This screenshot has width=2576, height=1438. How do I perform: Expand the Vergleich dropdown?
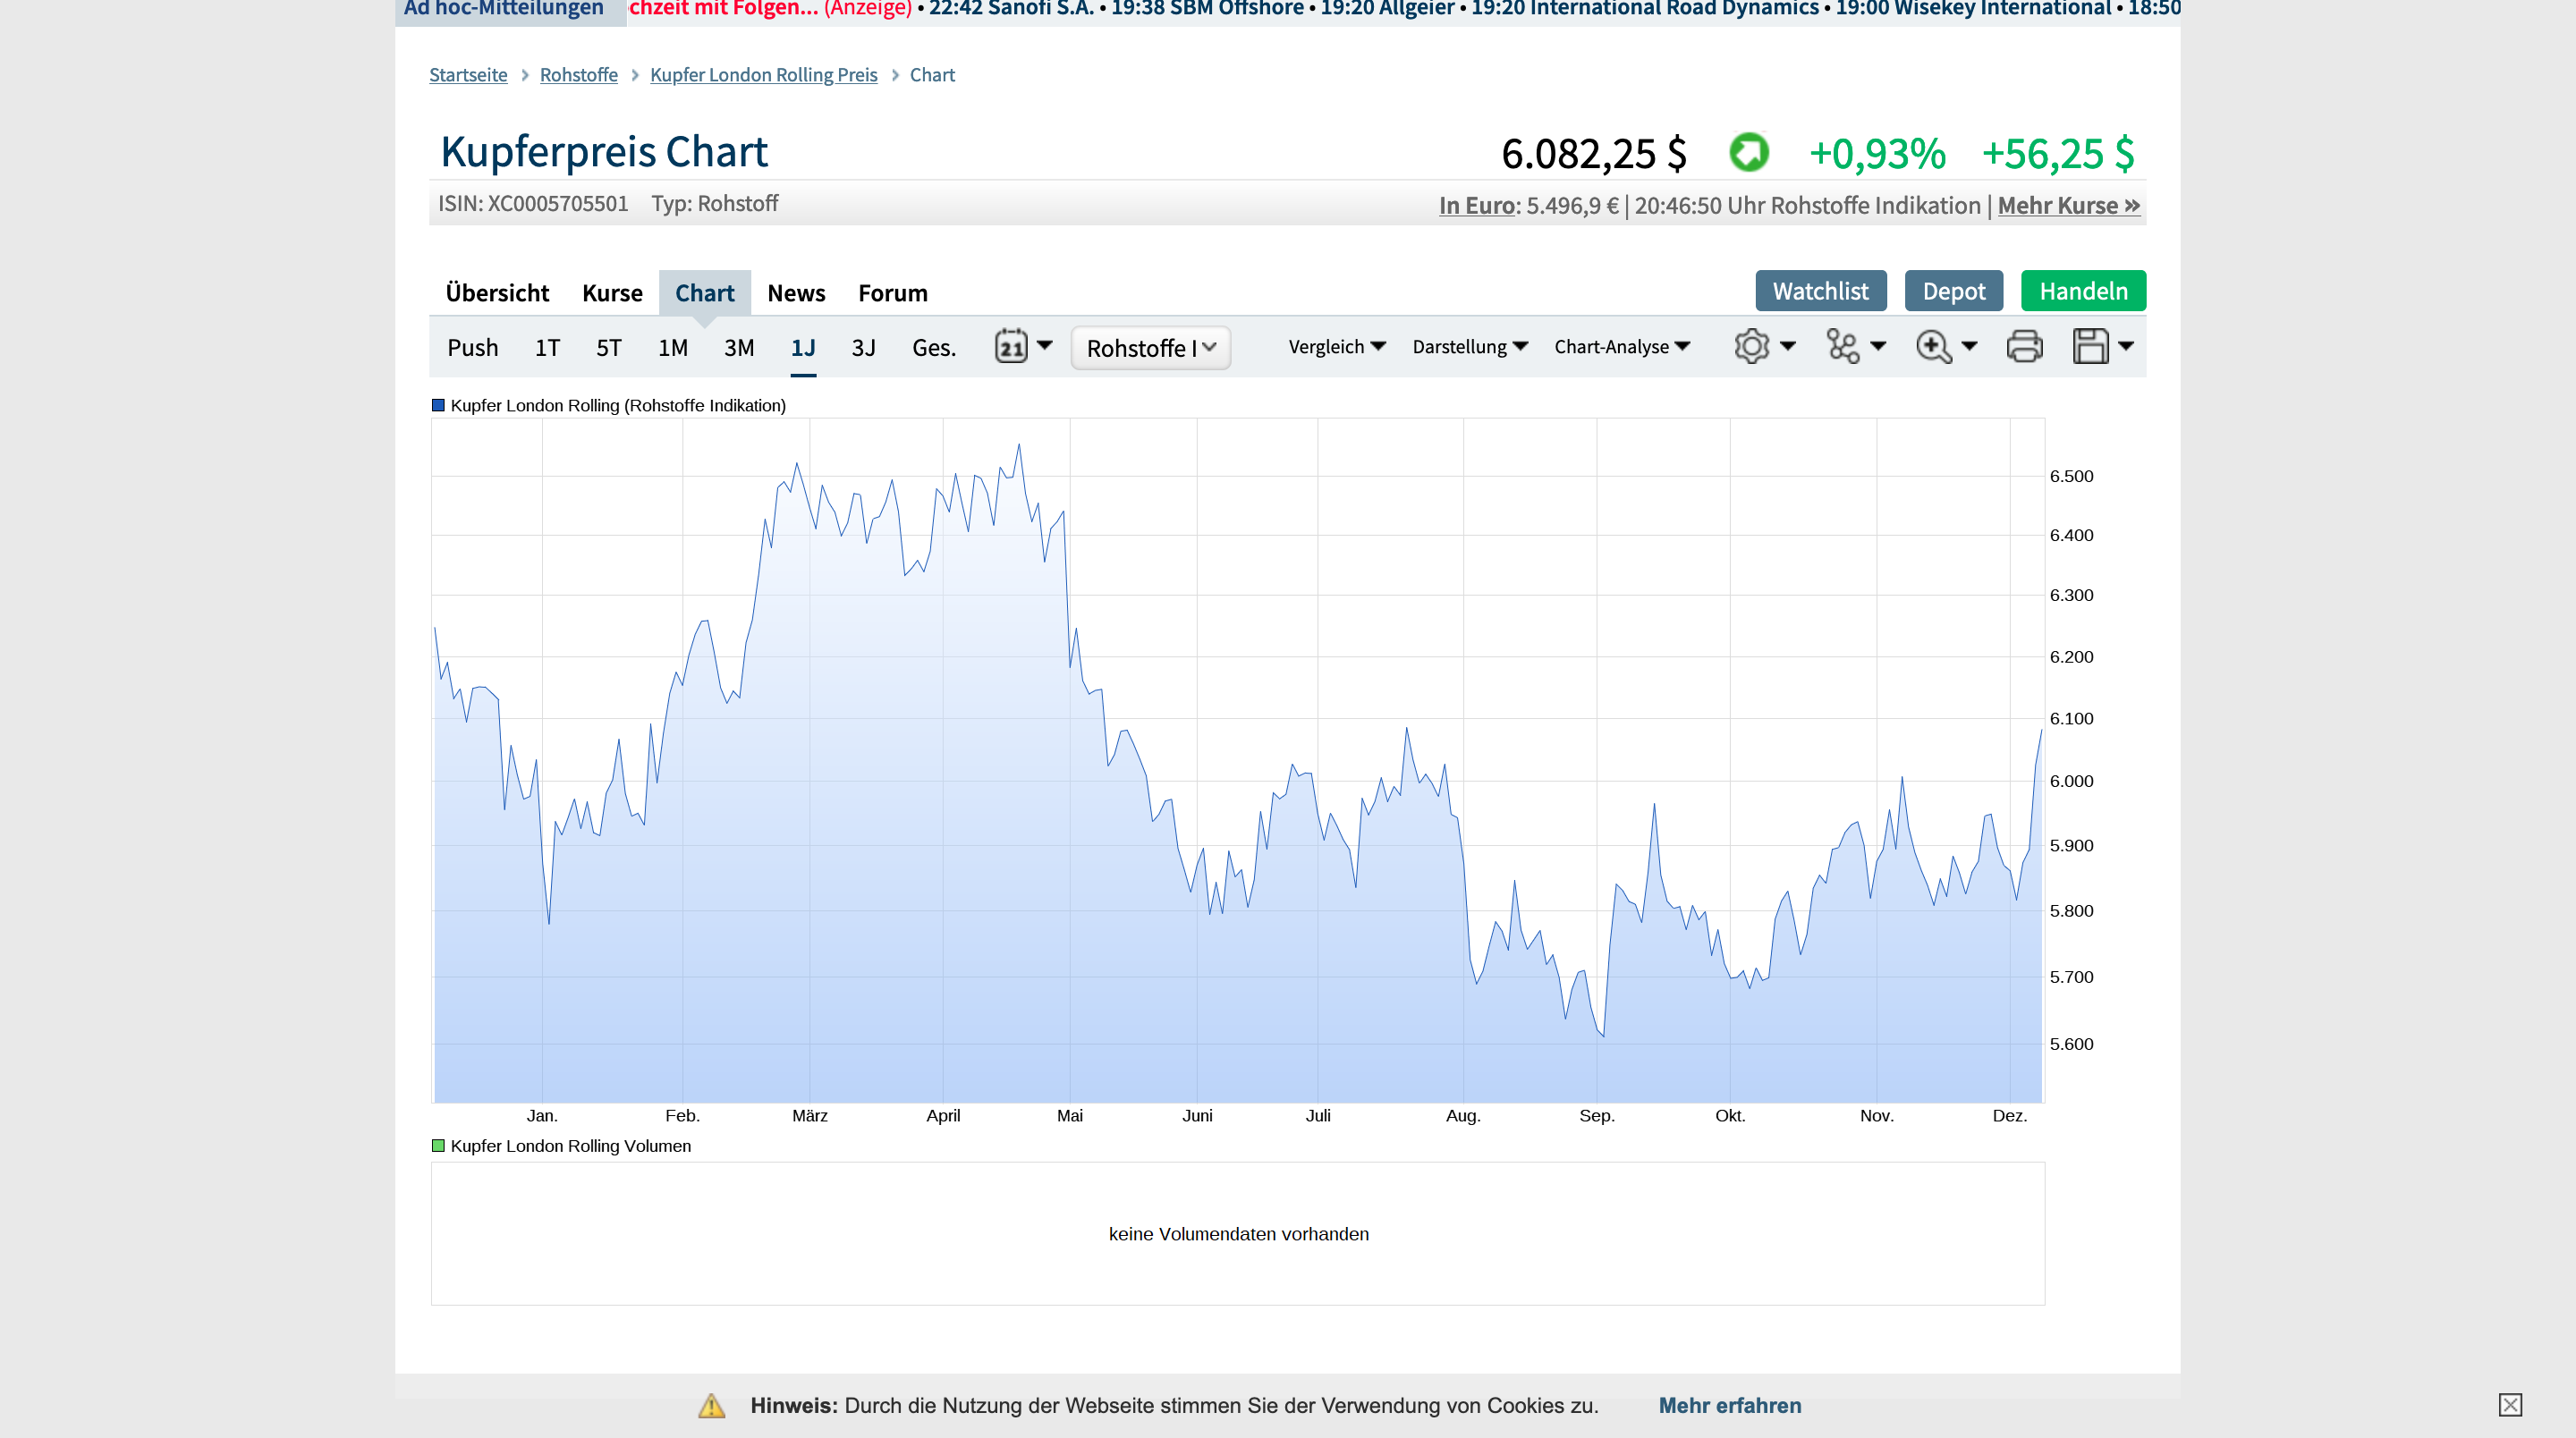coord(1336,347)
